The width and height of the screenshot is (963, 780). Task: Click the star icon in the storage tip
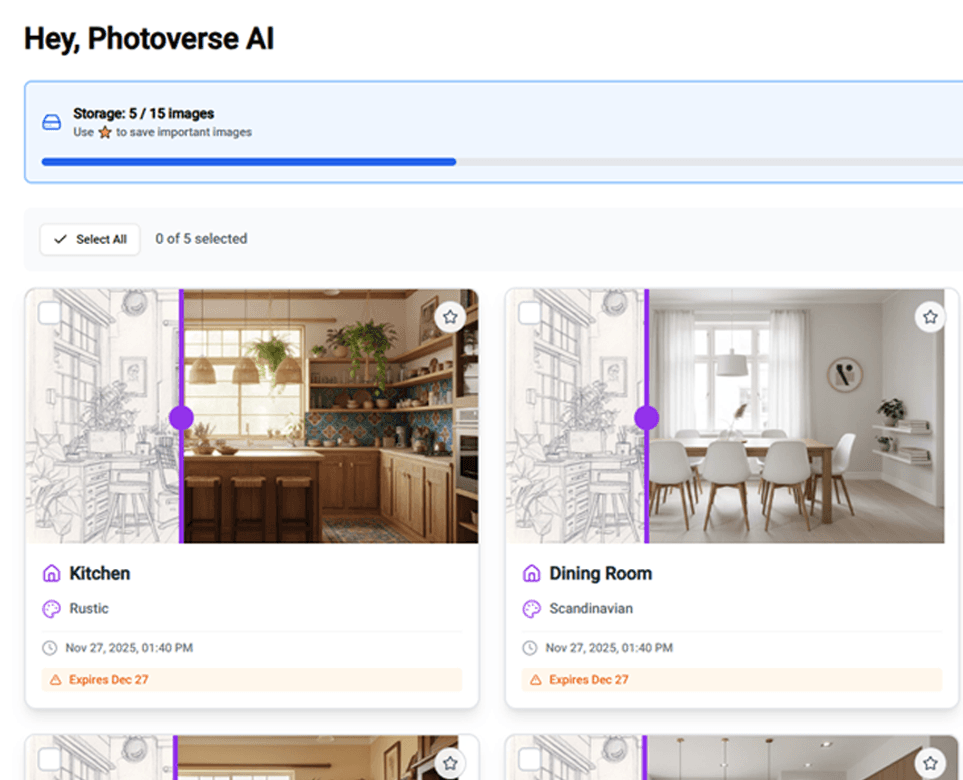[x=105, y=131]
